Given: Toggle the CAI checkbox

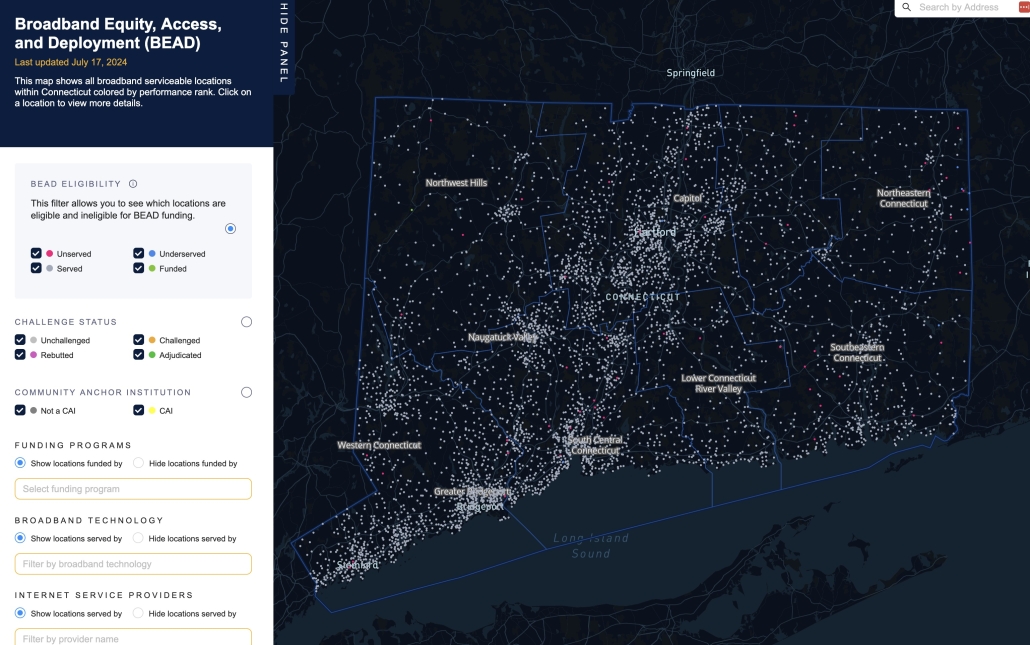Looking at the screenshot, I should click(x=139, y=410).
